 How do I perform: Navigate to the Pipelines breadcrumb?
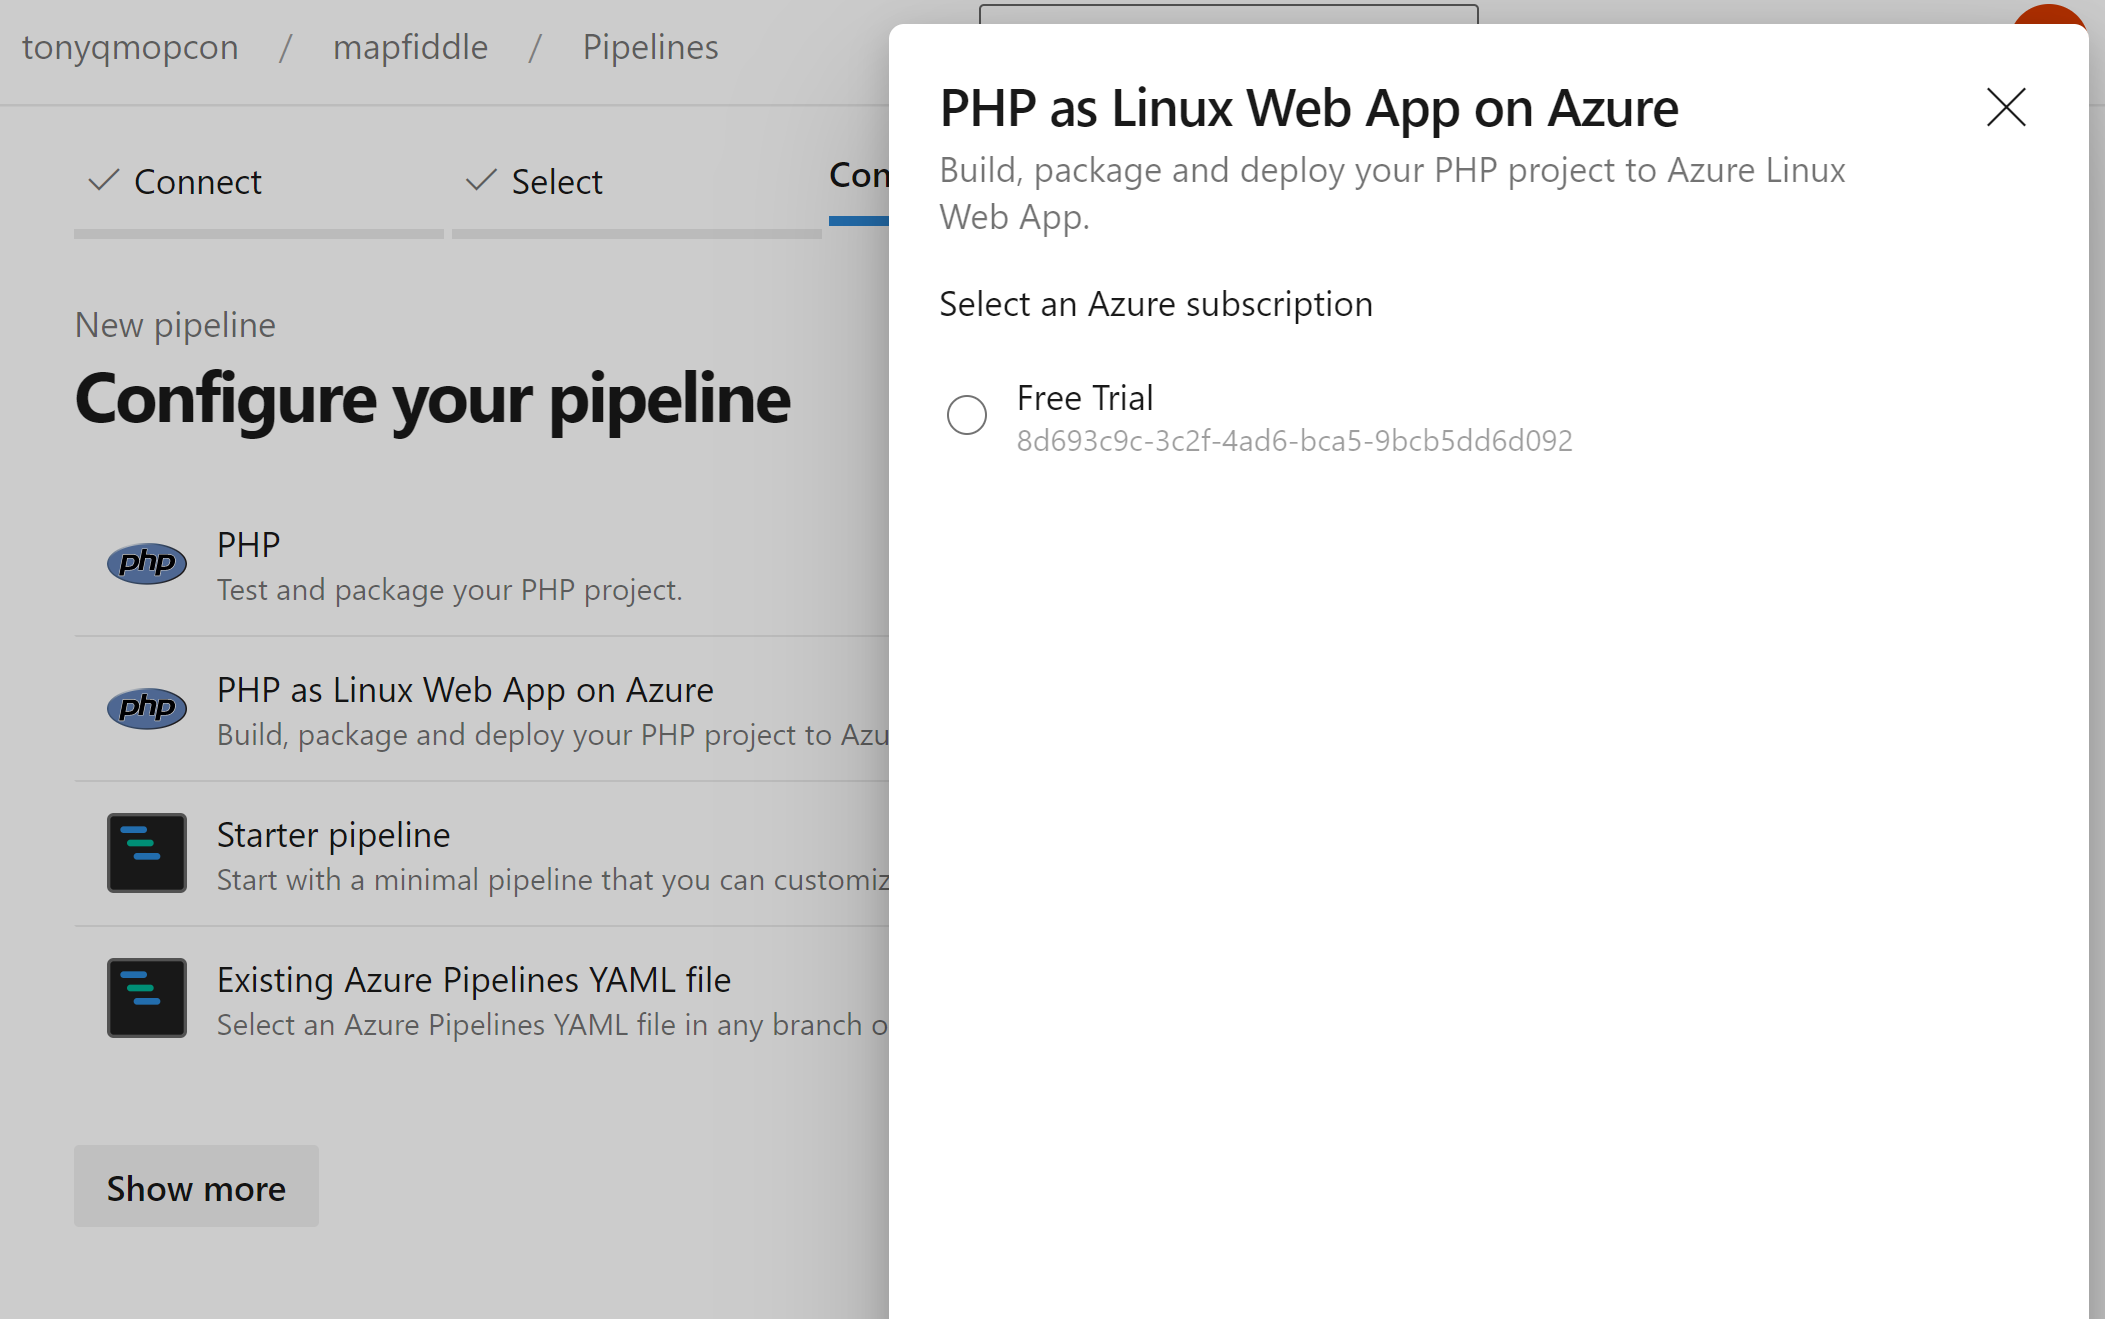coord(650,47)
